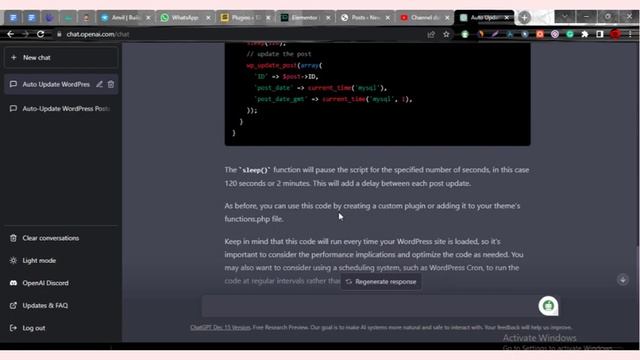Click Regenerate response button
This screenshot has width=640, height=360.
tap(381, 282)
